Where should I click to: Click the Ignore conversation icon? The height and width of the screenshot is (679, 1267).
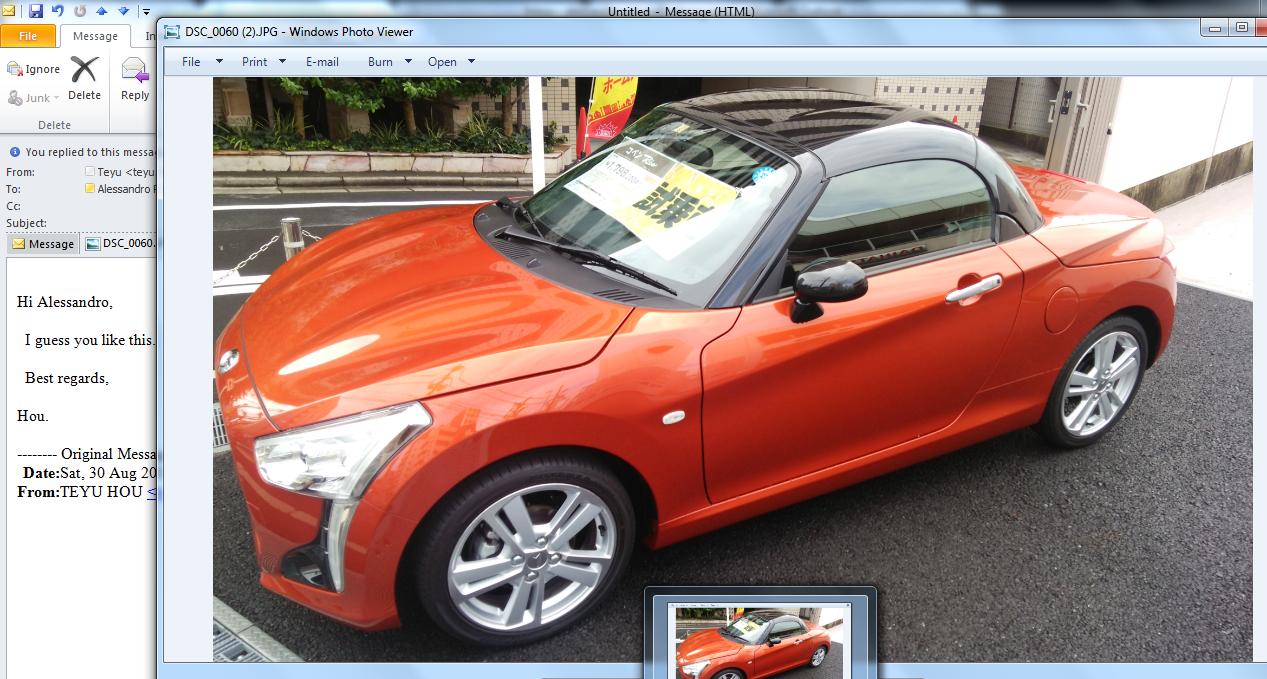pyautogui.click(x=15, y=69)
